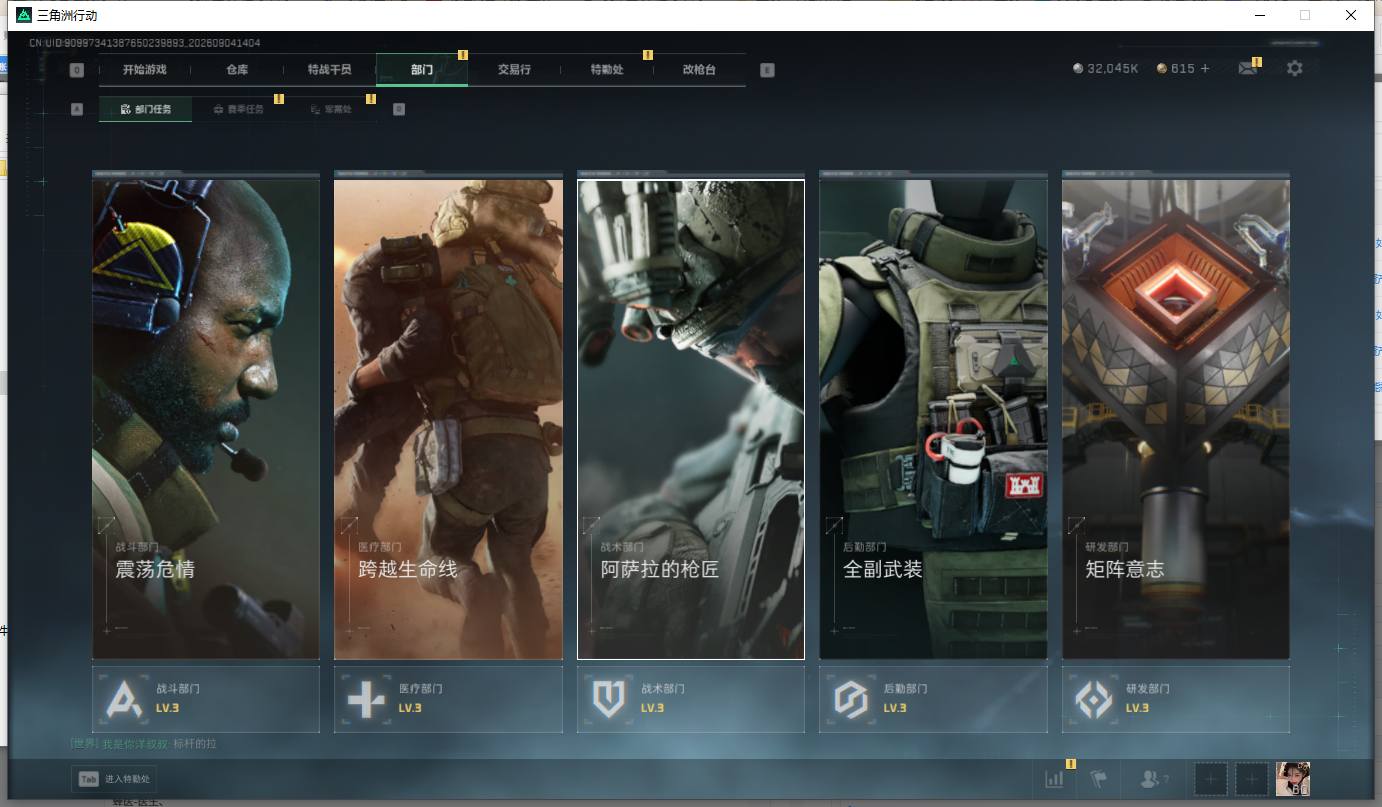Open the 阿萨拉的枪匠 mission card
The height and width of the screenshot is (807, 1382).
click(691, 418)
